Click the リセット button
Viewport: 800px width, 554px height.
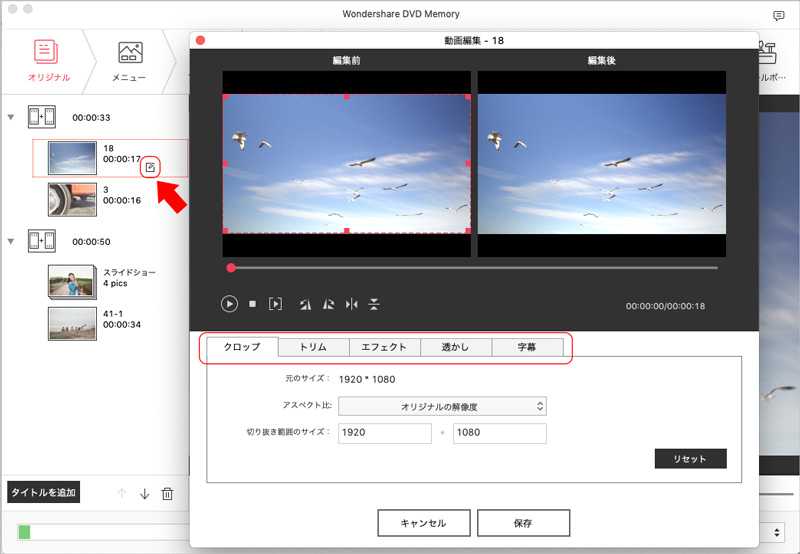coord(690,459)
